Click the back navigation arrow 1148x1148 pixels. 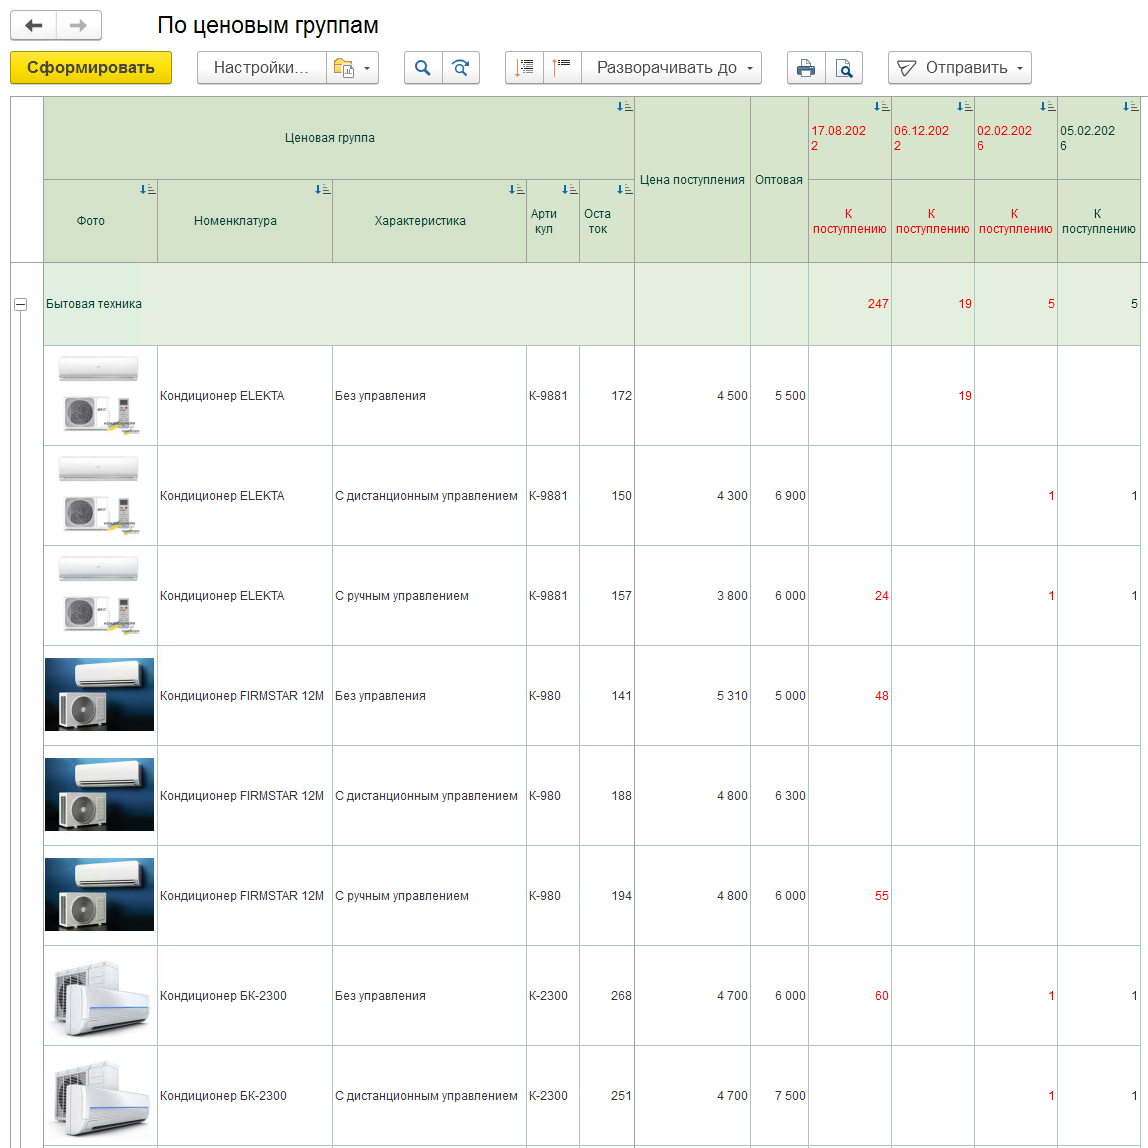[x=34, y=26]
